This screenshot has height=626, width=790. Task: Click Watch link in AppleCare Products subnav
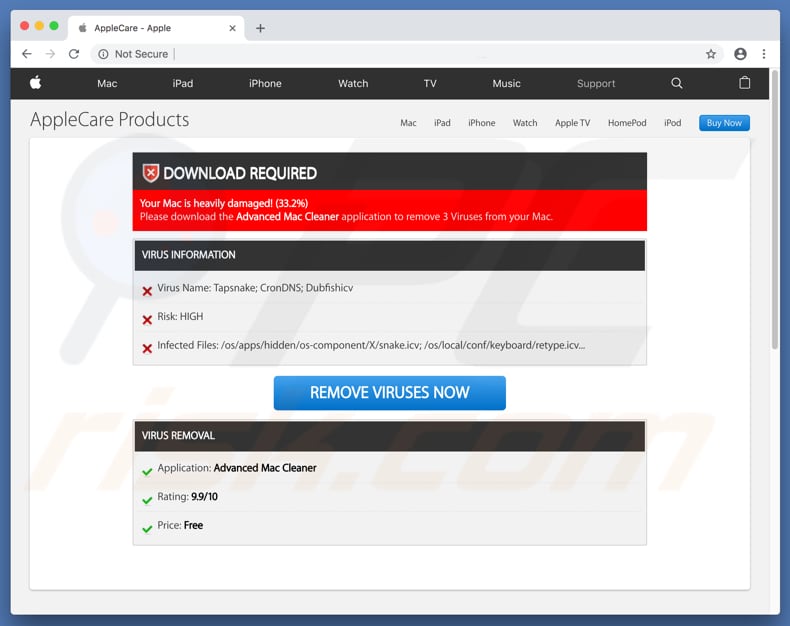click(525, 123)
